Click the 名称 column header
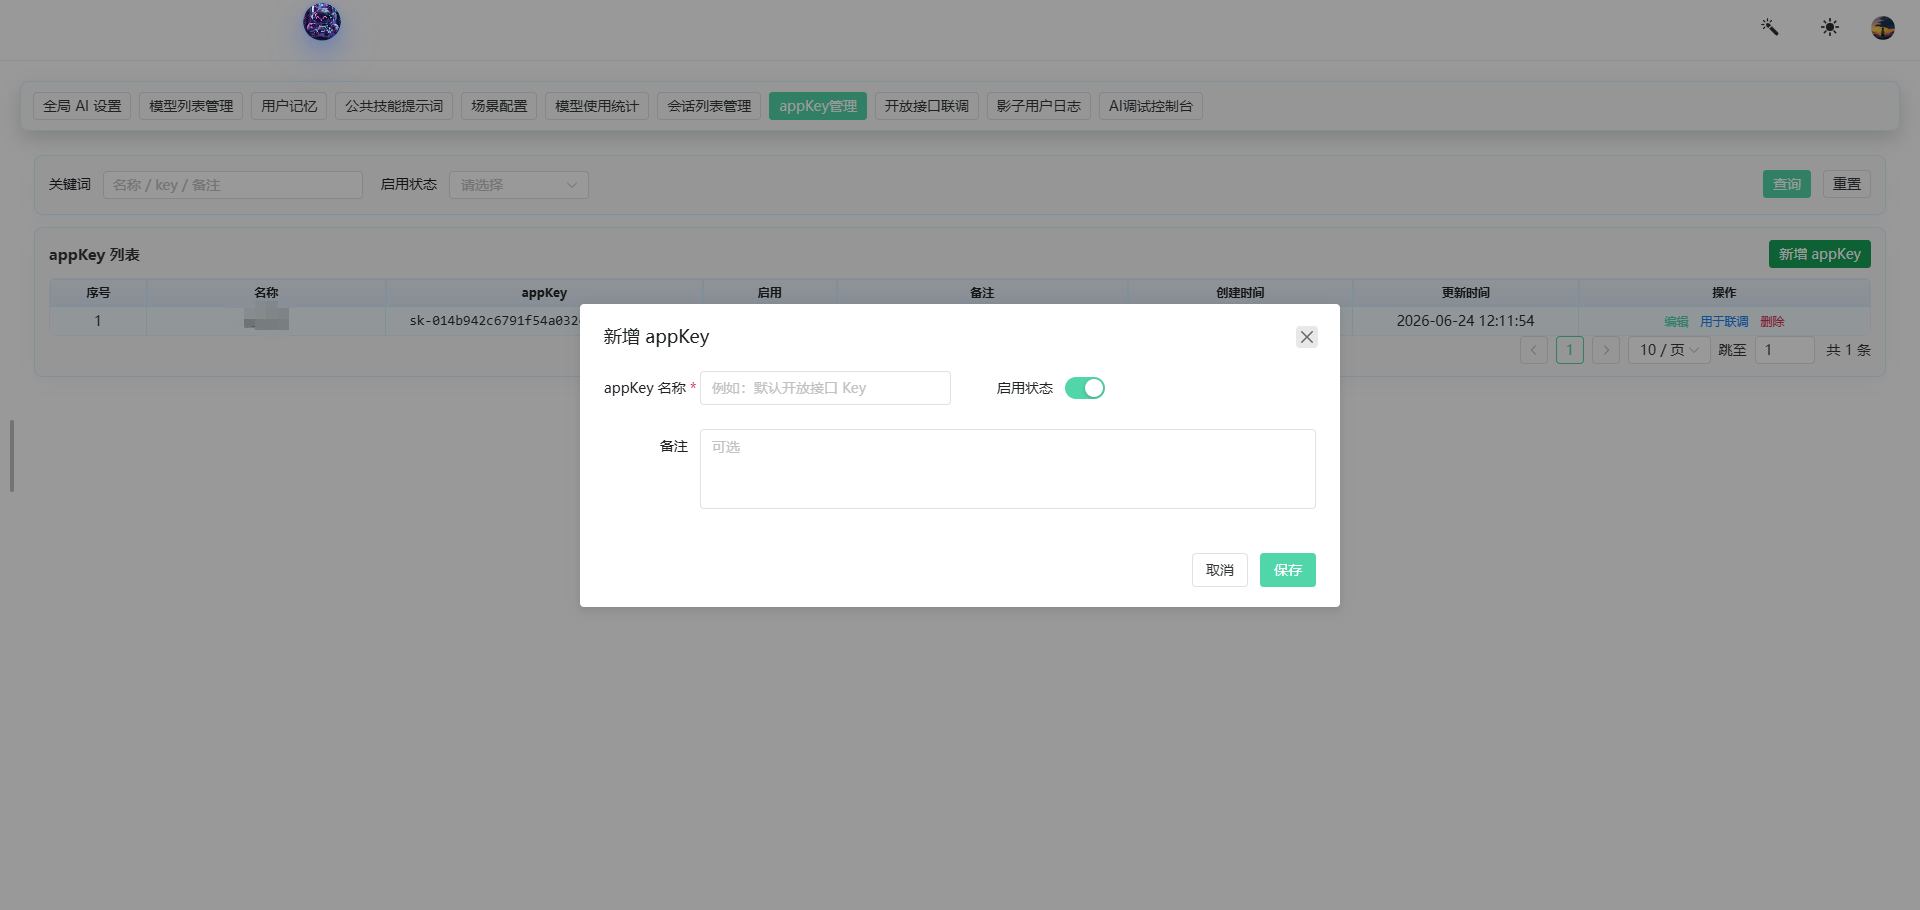The width and height of the screenshot is (1920, 910). 266,293
